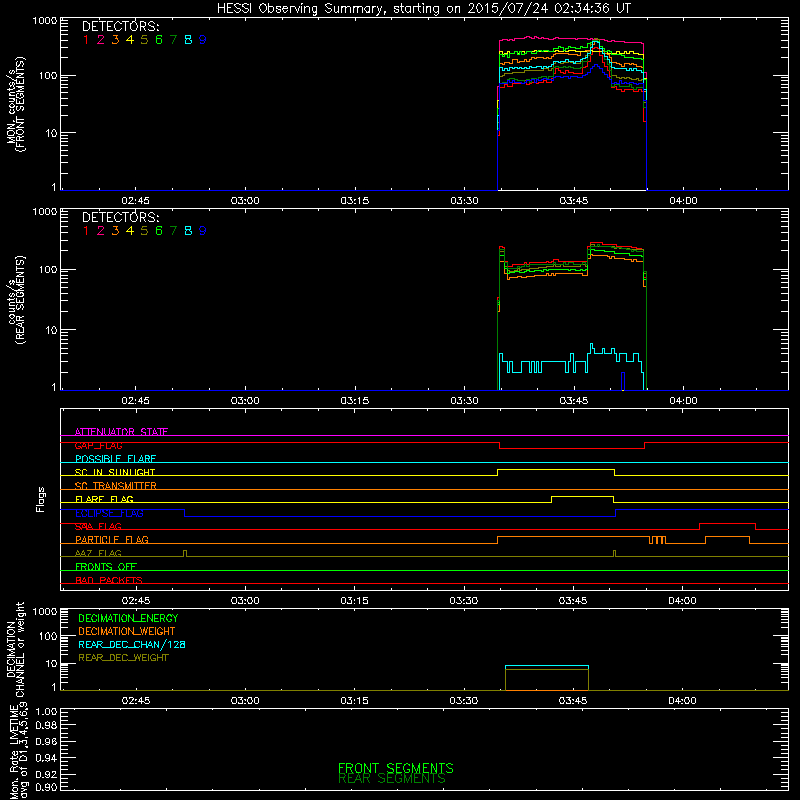Click the 02:45 tick label under front segments plot

pyautogui.click(x=136, y=201)
